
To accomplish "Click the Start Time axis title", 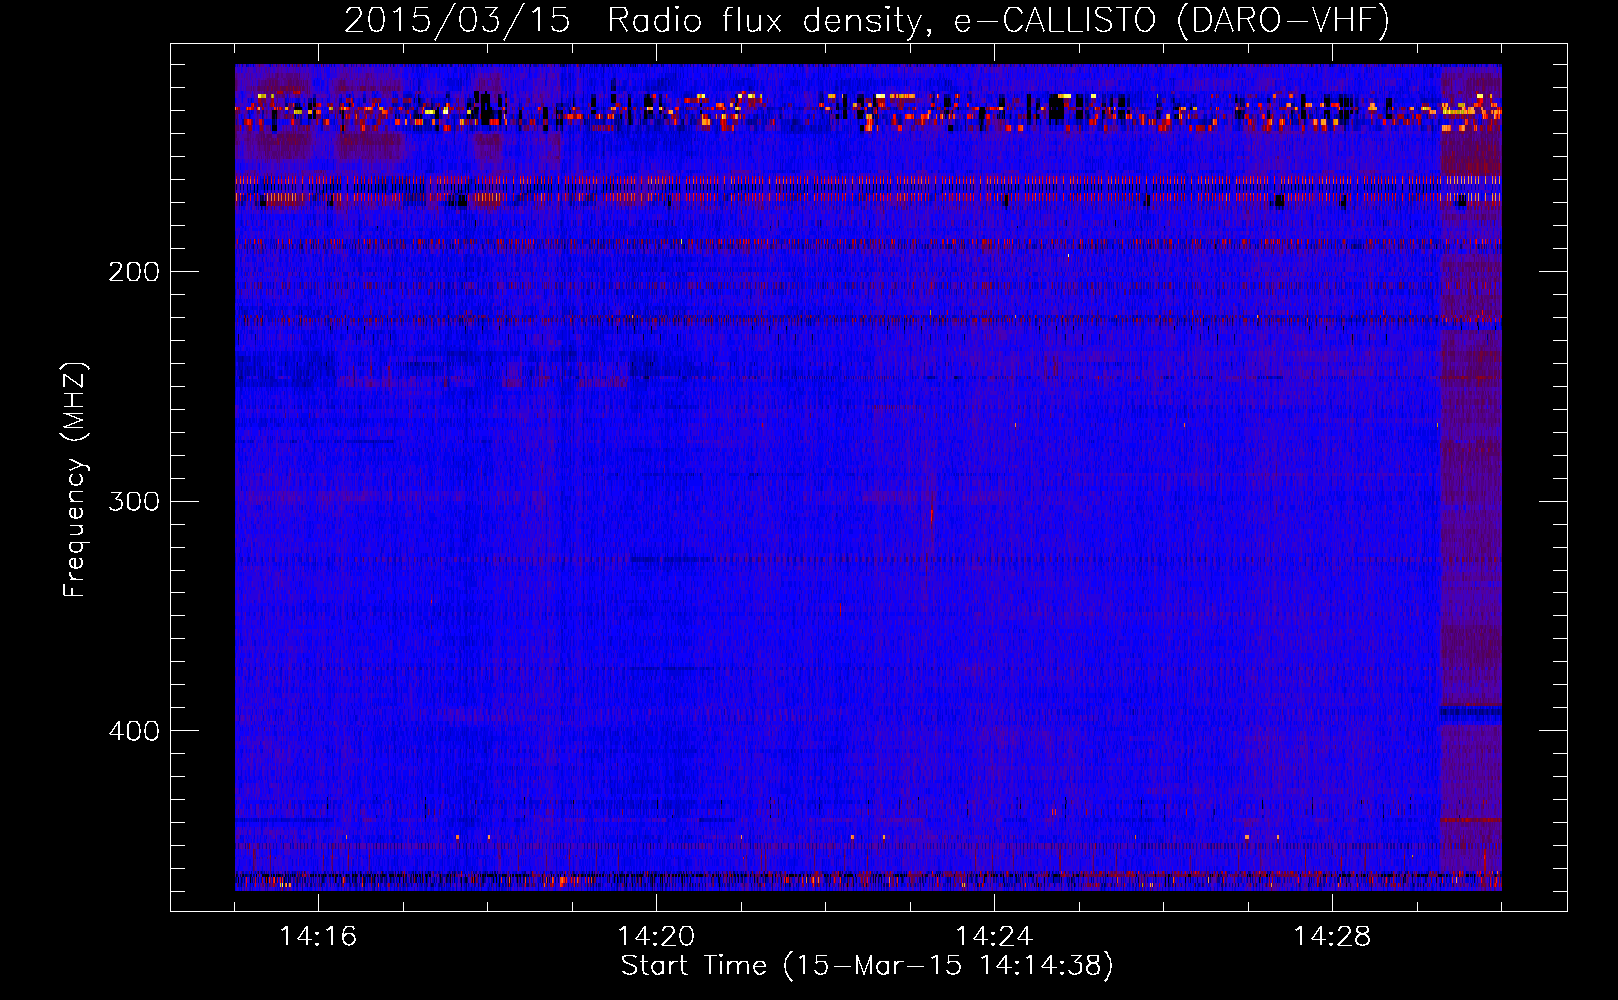I will [693, 966].
